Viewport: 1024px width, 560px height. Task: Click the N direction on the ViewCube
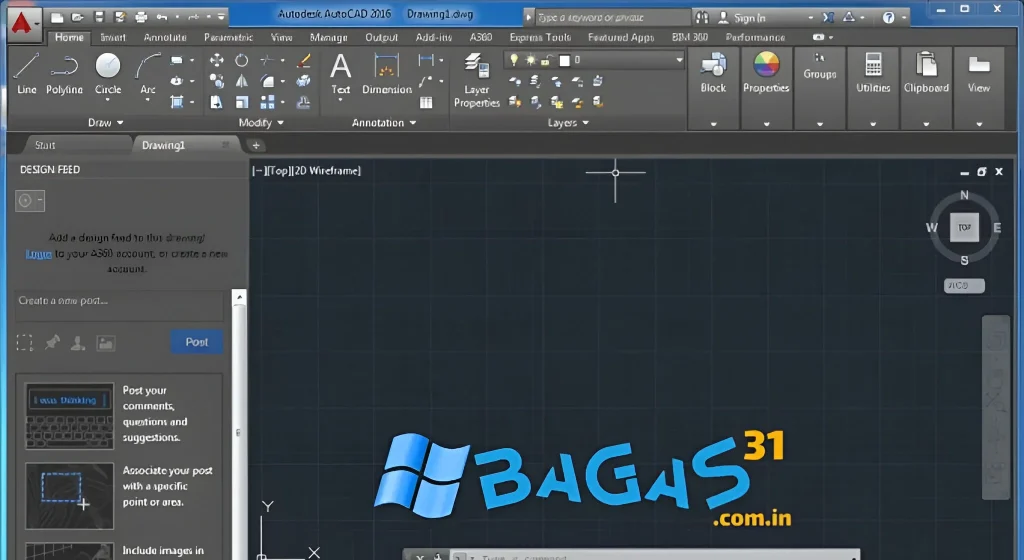(x=965, y=195)
